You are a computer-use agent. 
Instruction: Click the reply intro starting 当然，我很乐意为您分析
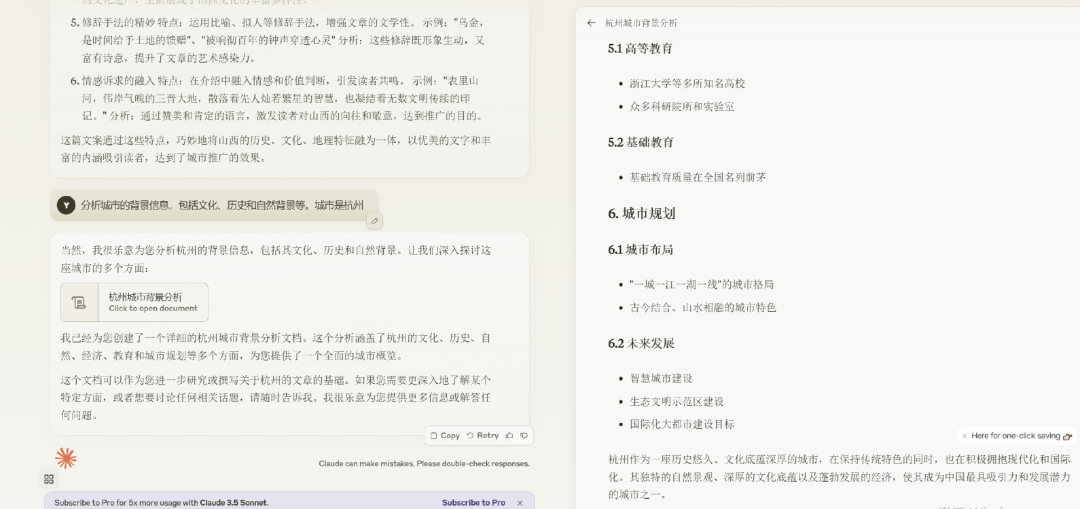coord(276,259)
